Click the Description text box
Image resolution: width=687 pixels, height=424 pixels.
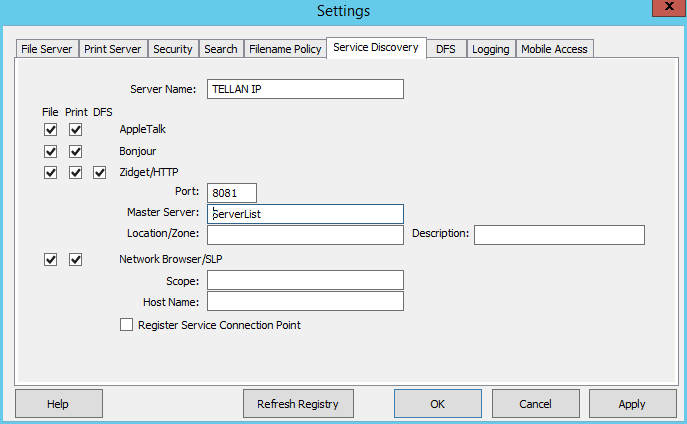pos(559,235)
